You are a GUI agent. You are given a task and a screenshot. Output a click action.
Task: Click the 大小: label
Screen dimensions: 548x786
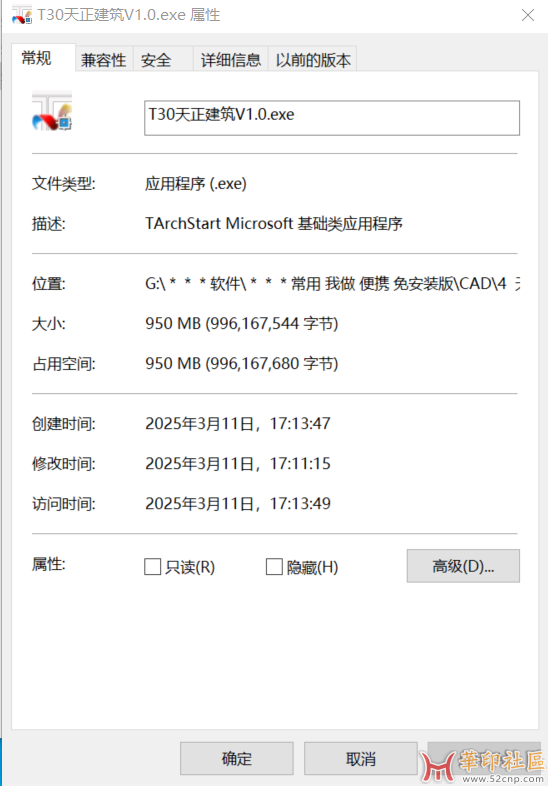(49, 323)
